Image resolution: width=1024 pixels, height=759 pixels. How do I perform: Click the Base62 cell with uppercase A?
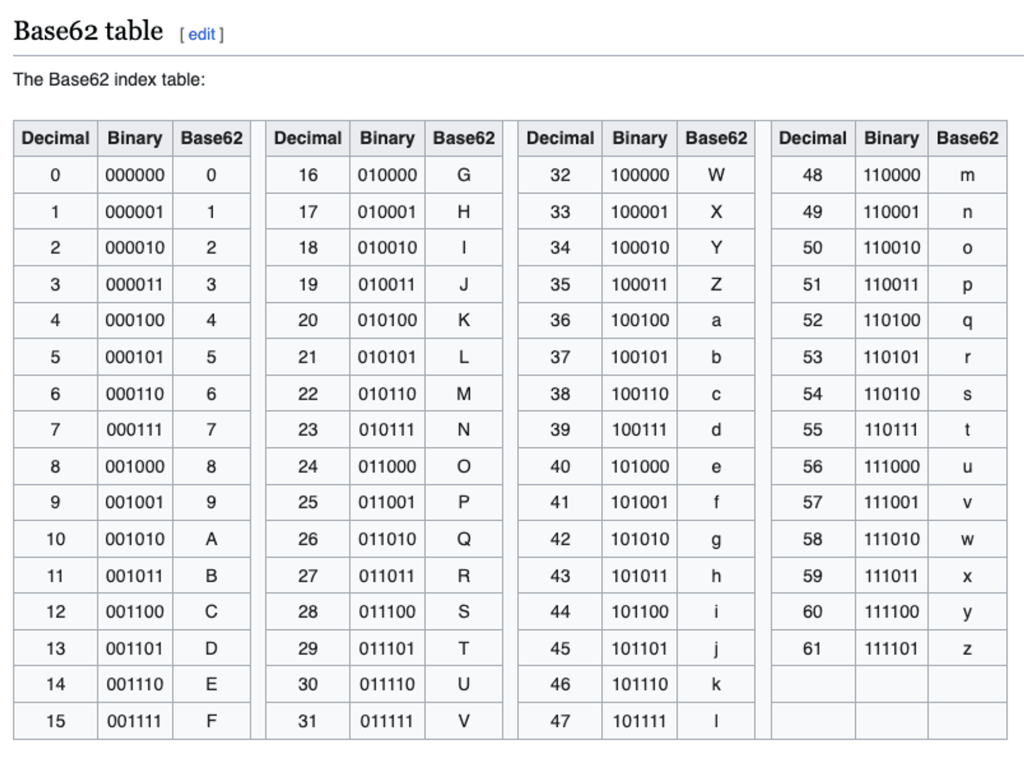click(x=211, y=539)
